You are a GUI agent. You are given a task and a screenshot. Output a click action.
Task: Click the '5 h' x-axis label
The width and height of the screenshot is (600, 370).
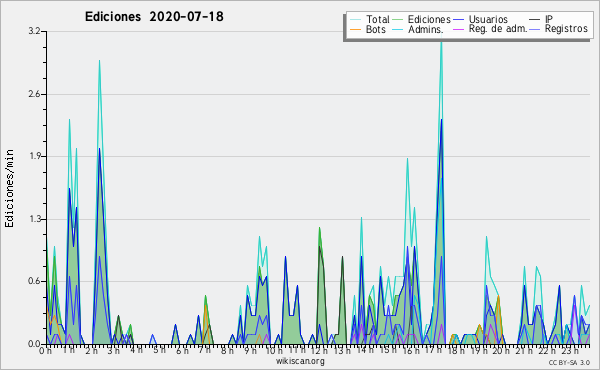coord(159,350)
